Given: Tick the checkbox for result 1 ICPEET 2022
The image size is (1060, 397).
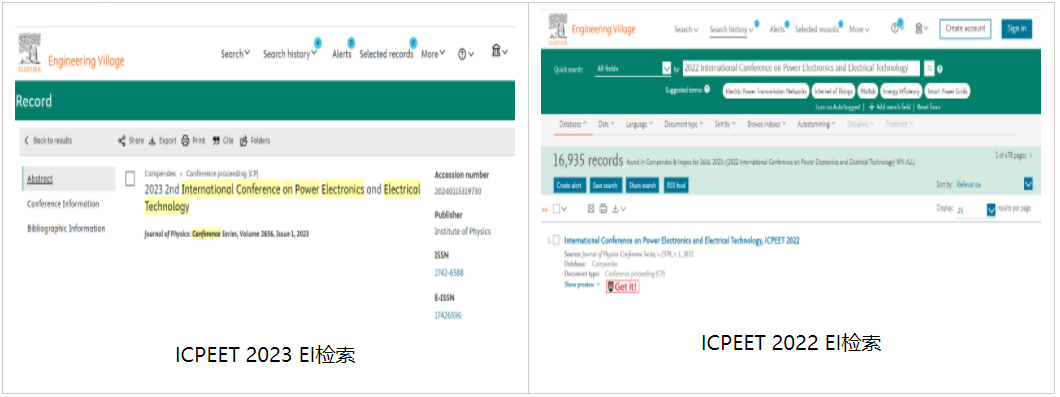Looking at the screenshot, I should [556, 240].
